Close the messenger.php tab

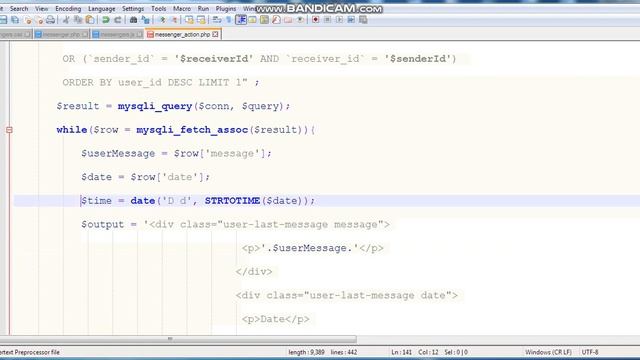(x=85, y=35)
